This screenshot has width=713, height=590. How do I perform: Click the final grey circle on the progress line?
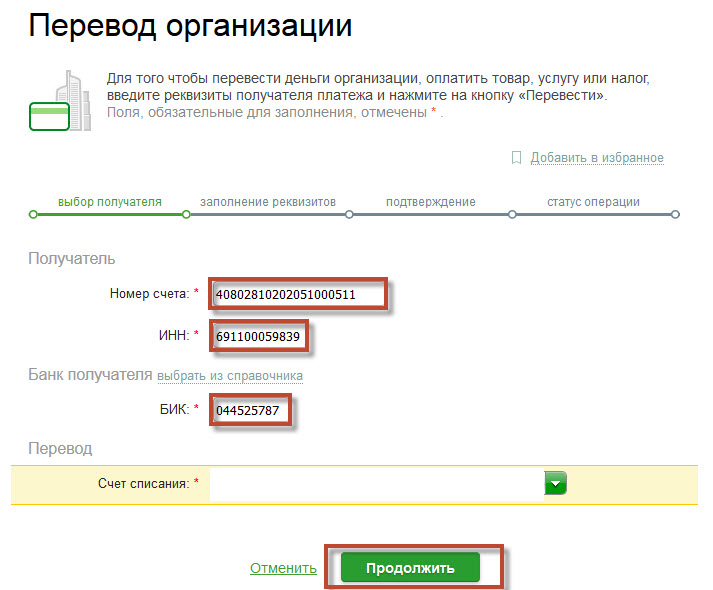pos(675,214)
